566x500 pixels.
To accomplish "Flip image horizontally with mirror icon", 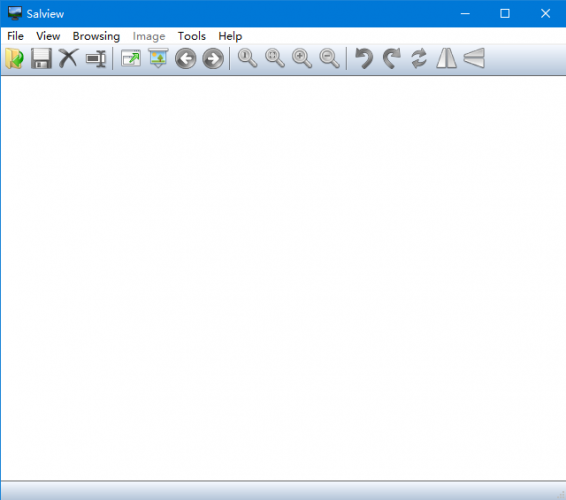I will point(447,58).
